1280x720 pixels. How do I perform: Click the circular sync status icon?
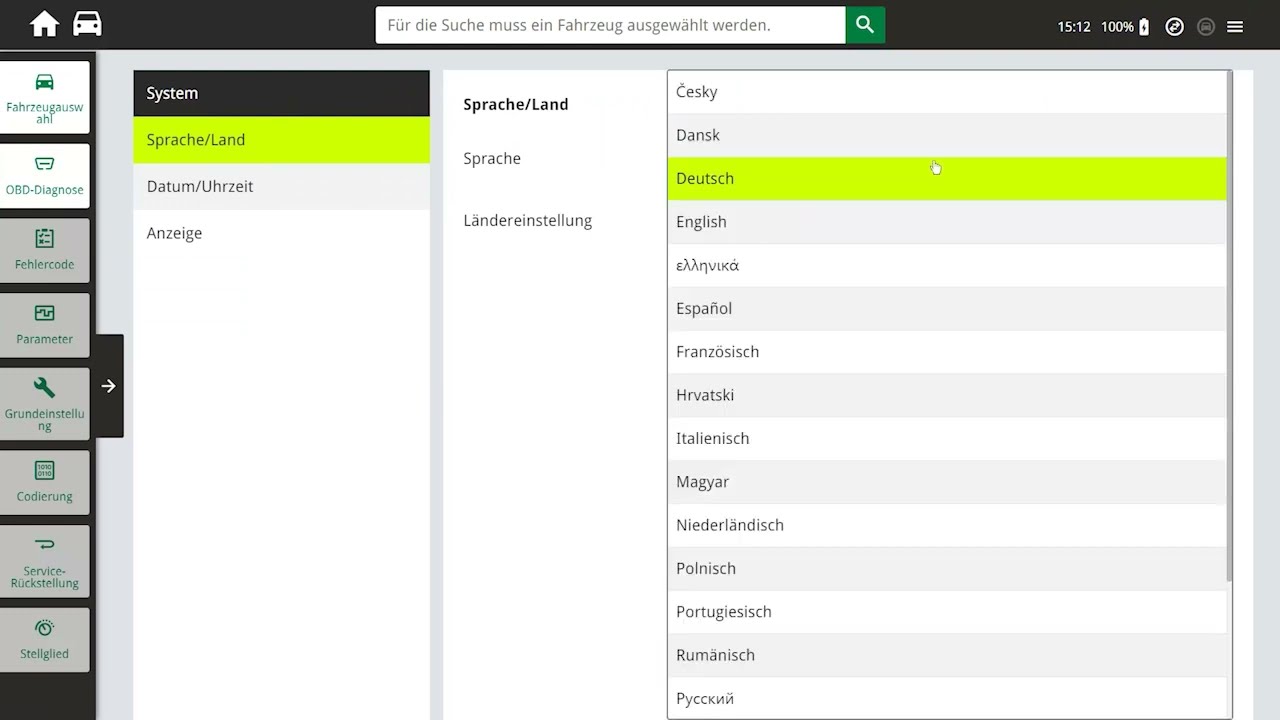point(1175,27)
